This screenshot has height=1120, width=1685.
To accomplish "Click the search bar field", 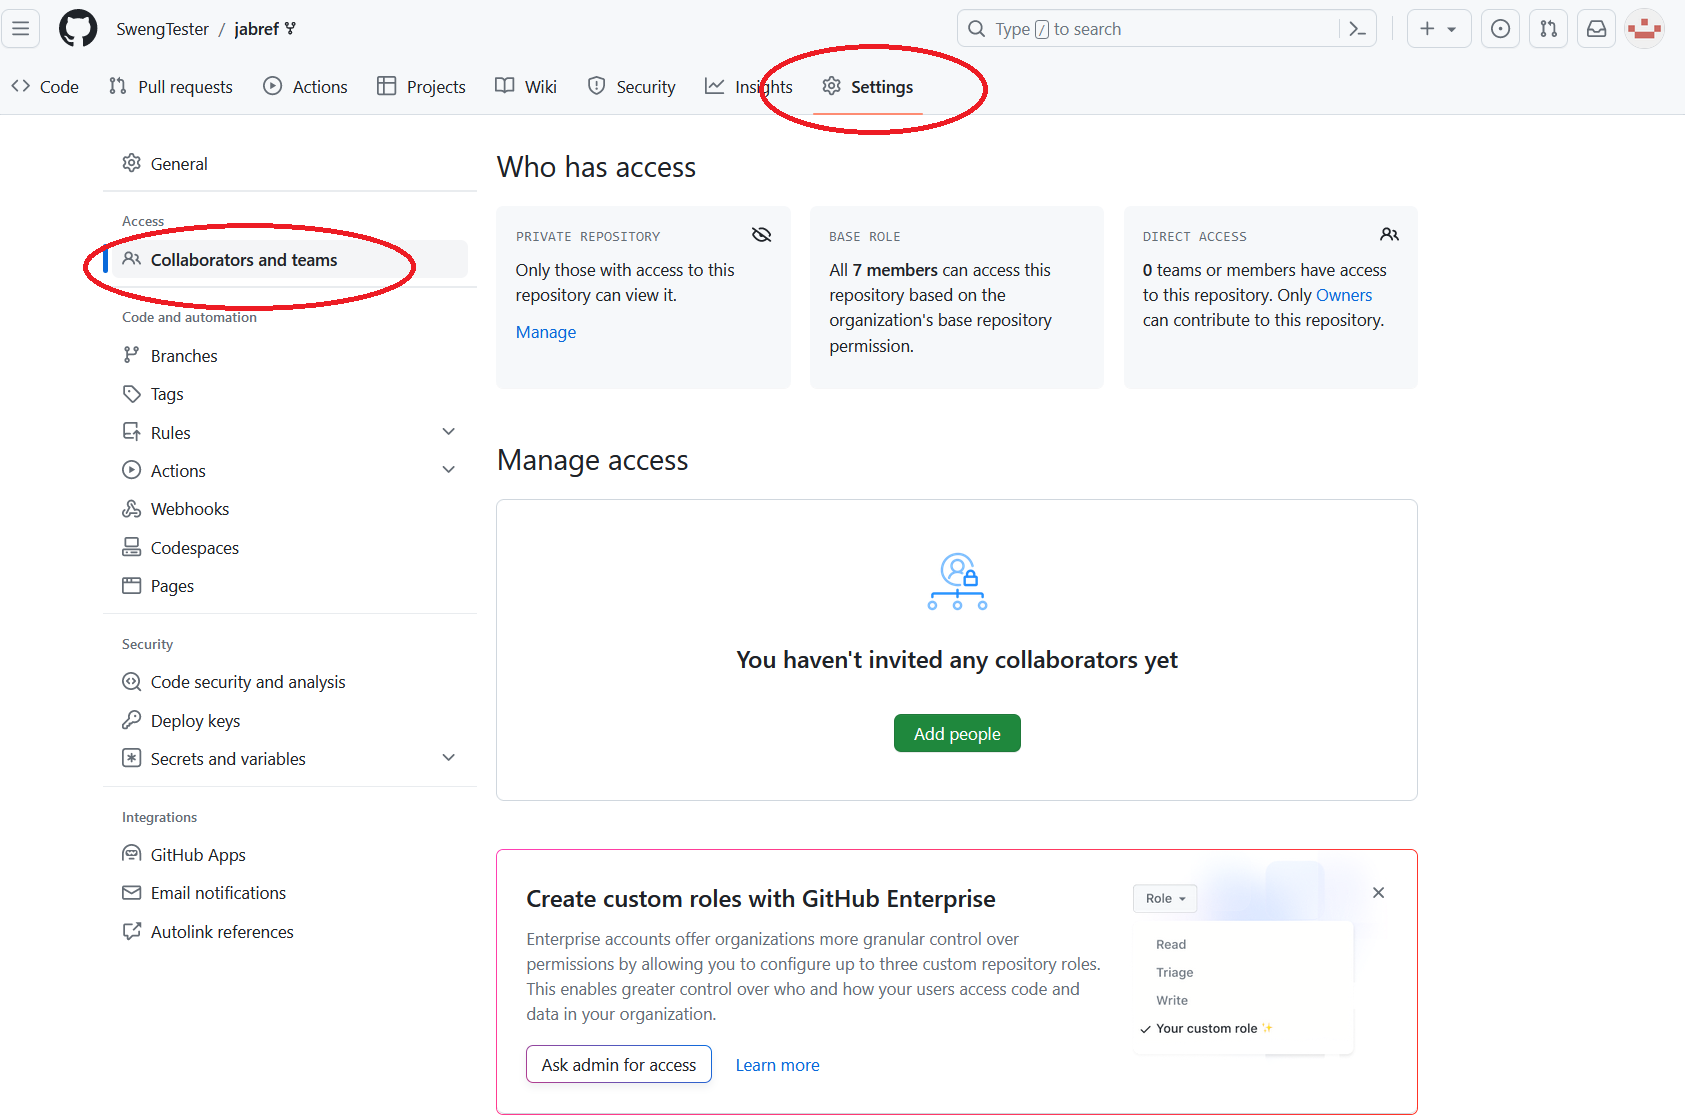I will pos(1166,29).
